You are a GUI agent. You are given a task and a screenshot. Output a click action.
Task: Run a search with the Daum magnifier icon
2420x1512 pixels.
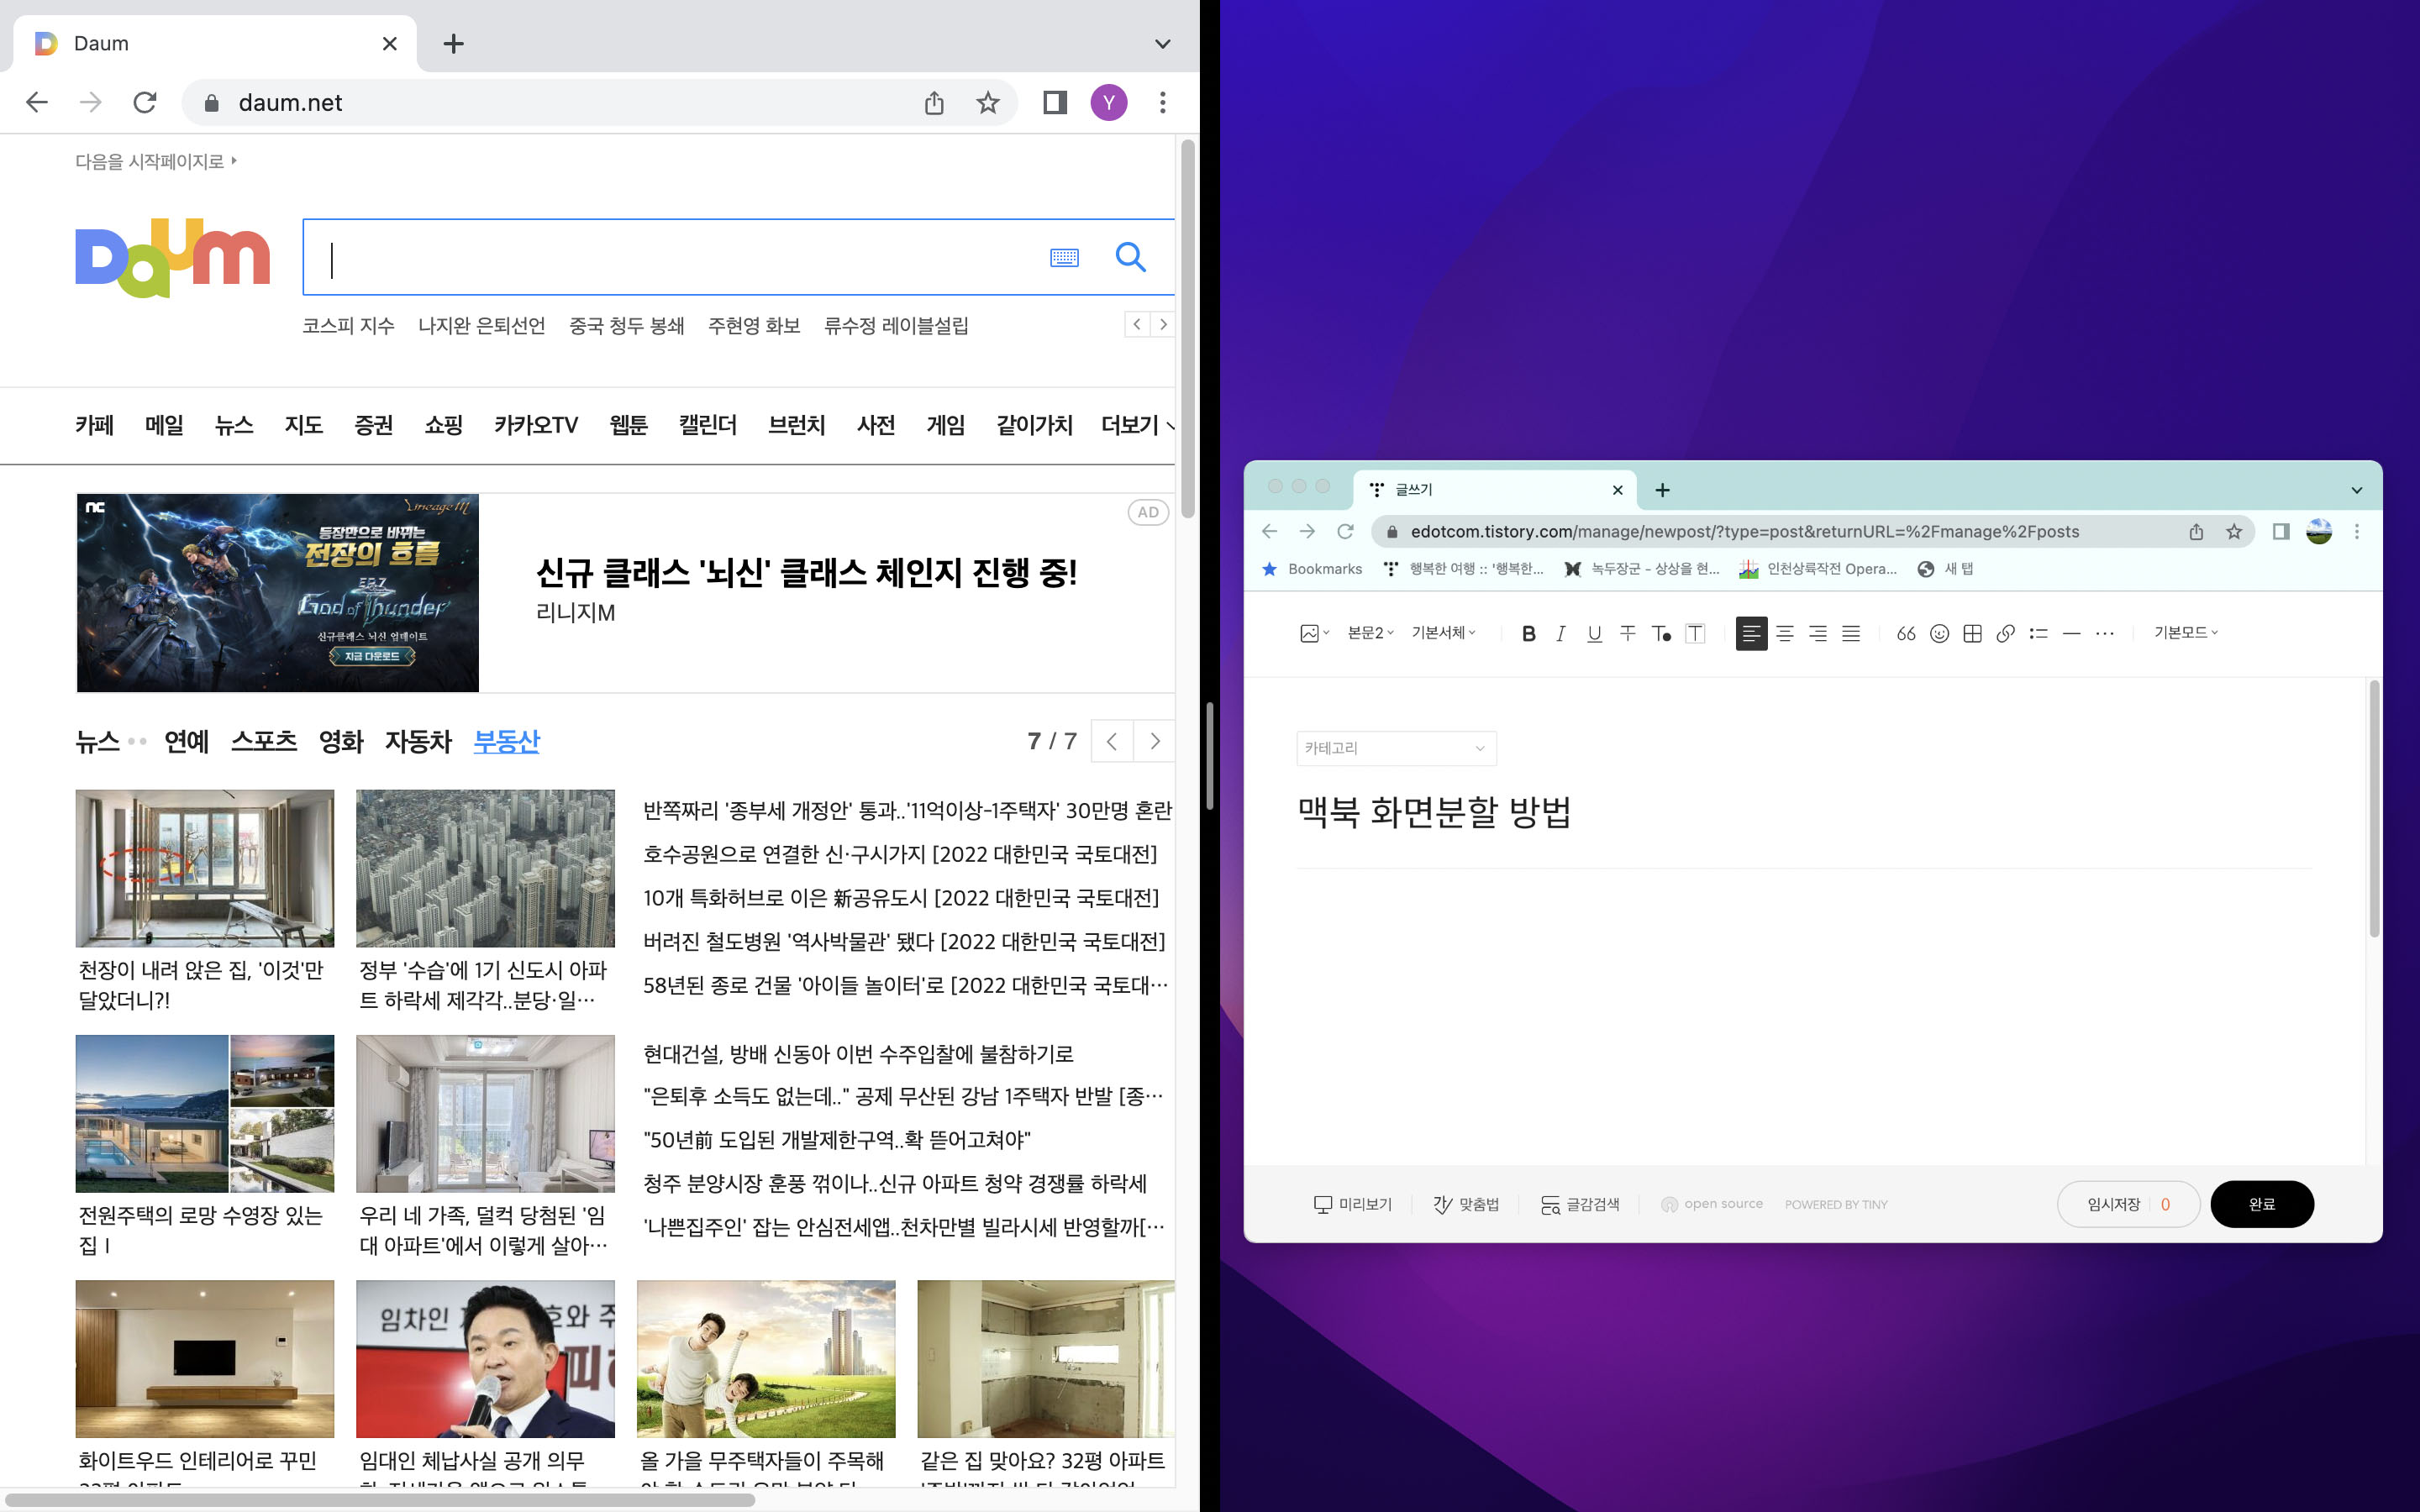pos(1131,257)
